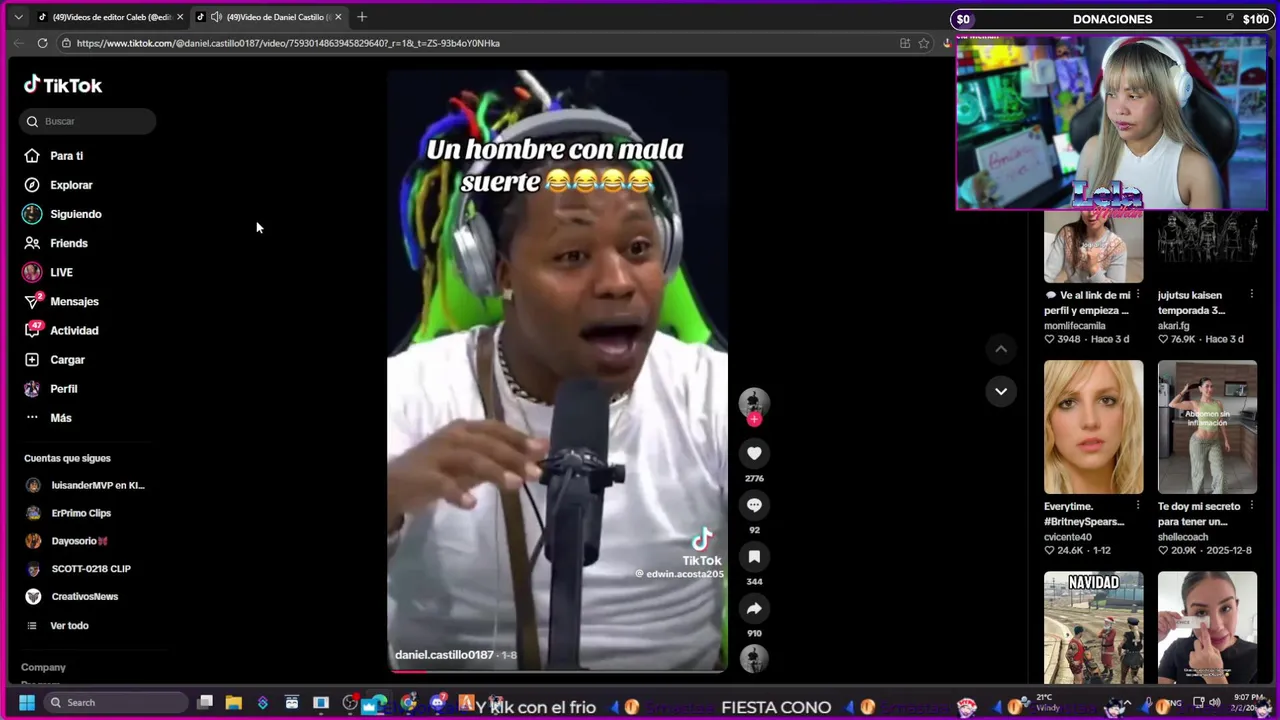This screenshot has height=720, width=1280.
Task: Seek in the video progress bar
Action: pos(557,671)
